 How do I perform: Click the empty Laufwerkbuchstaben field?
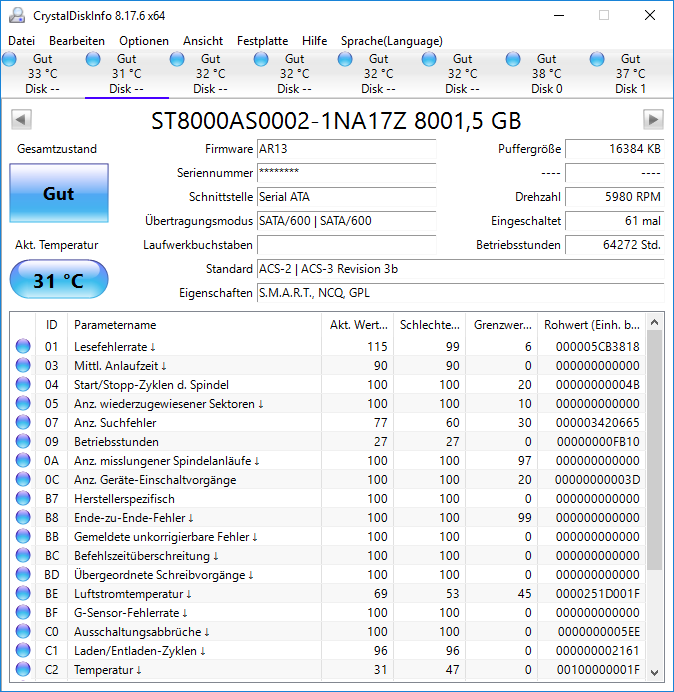346,245
